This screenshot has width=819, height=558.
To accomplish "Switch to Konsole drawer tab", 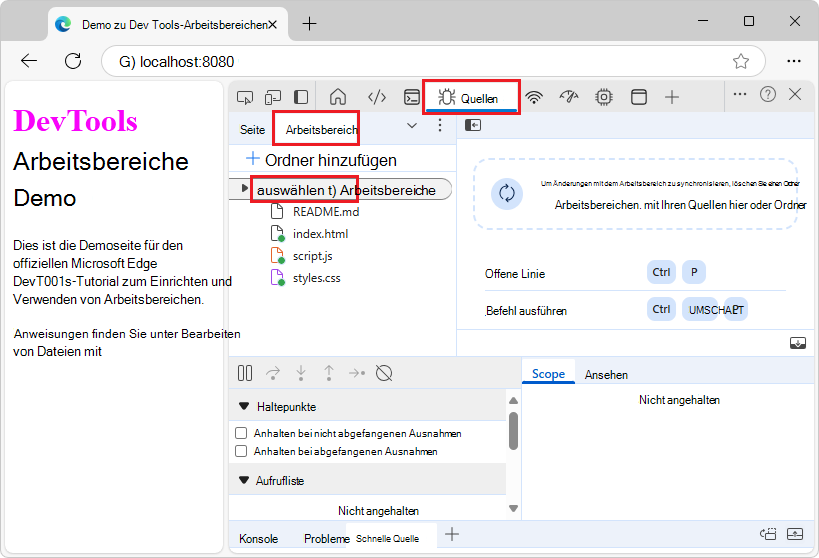I will click(259, 539).
